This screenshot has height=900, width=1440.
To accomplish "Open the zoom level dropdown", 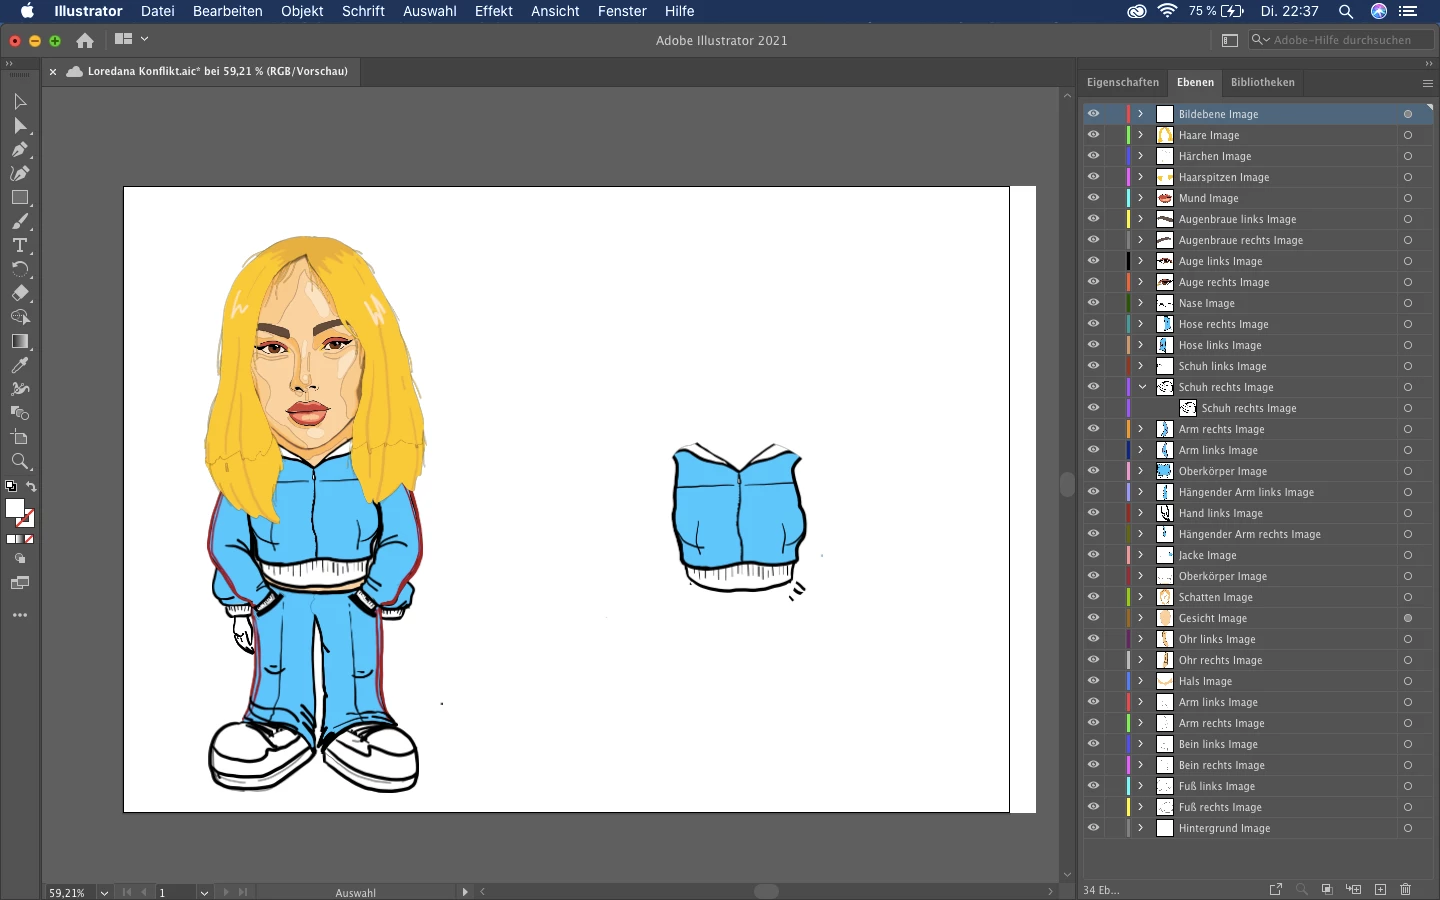I will click(104, 892).
